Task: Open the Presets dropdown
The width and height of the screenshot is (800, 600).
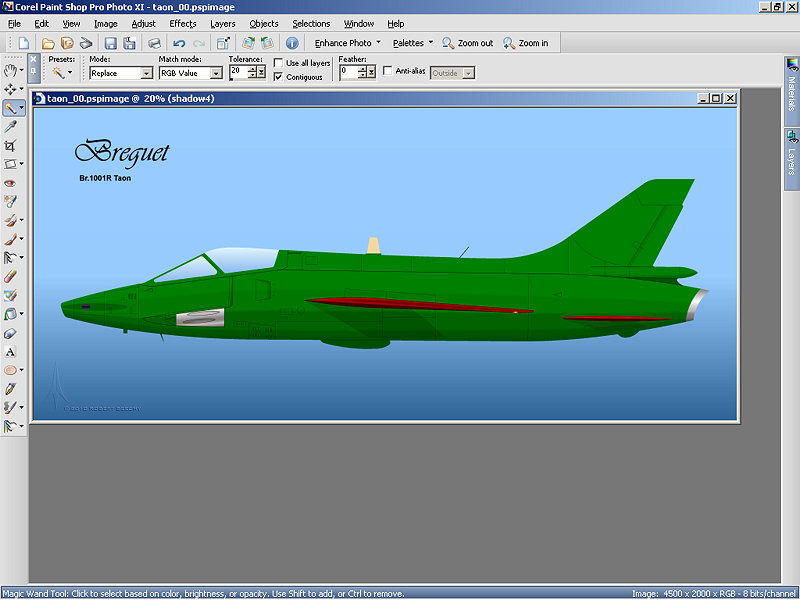Action: click(70, 73)
